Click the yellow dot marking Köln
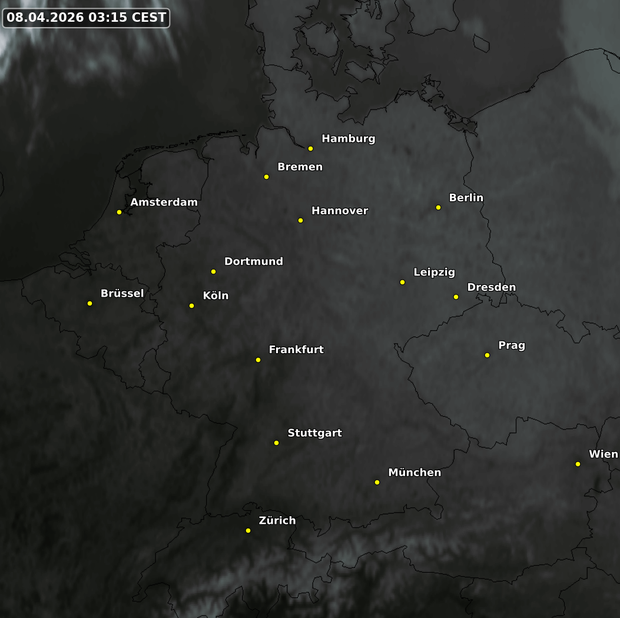Image resolution: width=620 pixels, height=618 pixels. click(192, 306)
